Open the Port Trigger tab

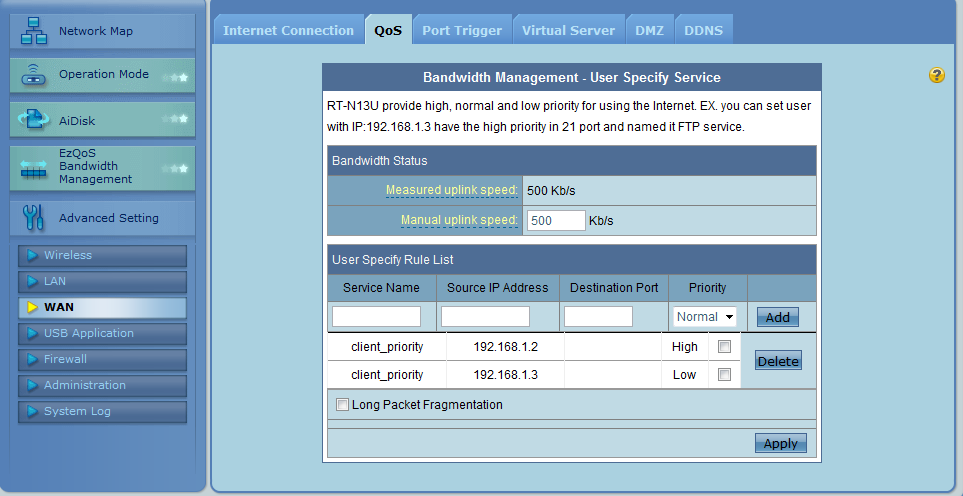462,30
